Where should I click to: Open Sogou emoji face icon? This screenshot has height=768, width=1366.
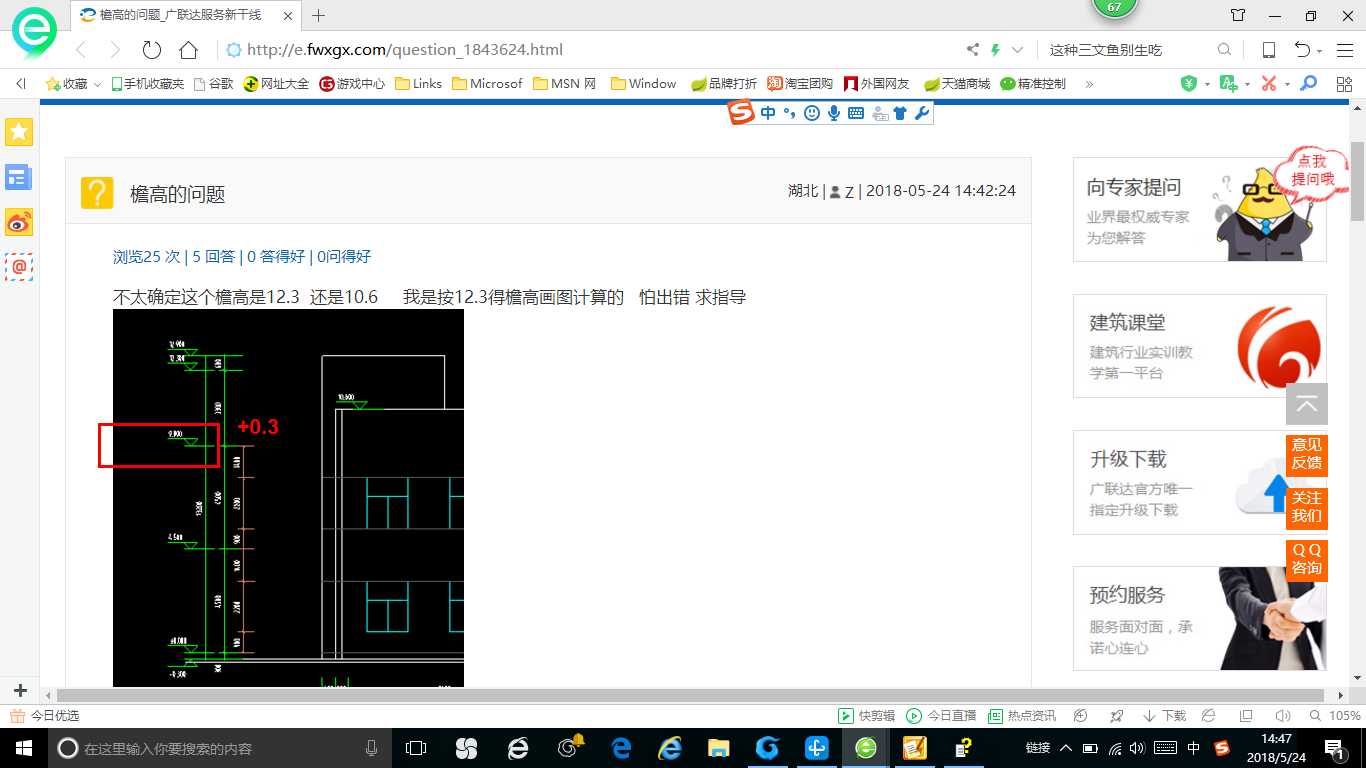click(x=811, y=113)
